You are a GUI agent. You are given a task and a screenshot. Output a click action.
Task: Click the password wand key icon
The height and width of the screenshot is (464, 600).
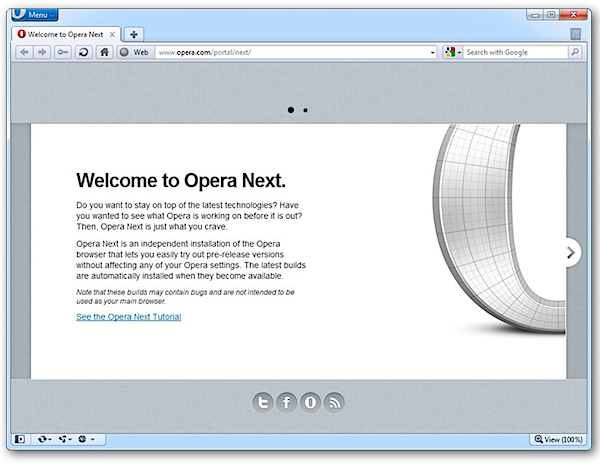(x=63, y=52)
